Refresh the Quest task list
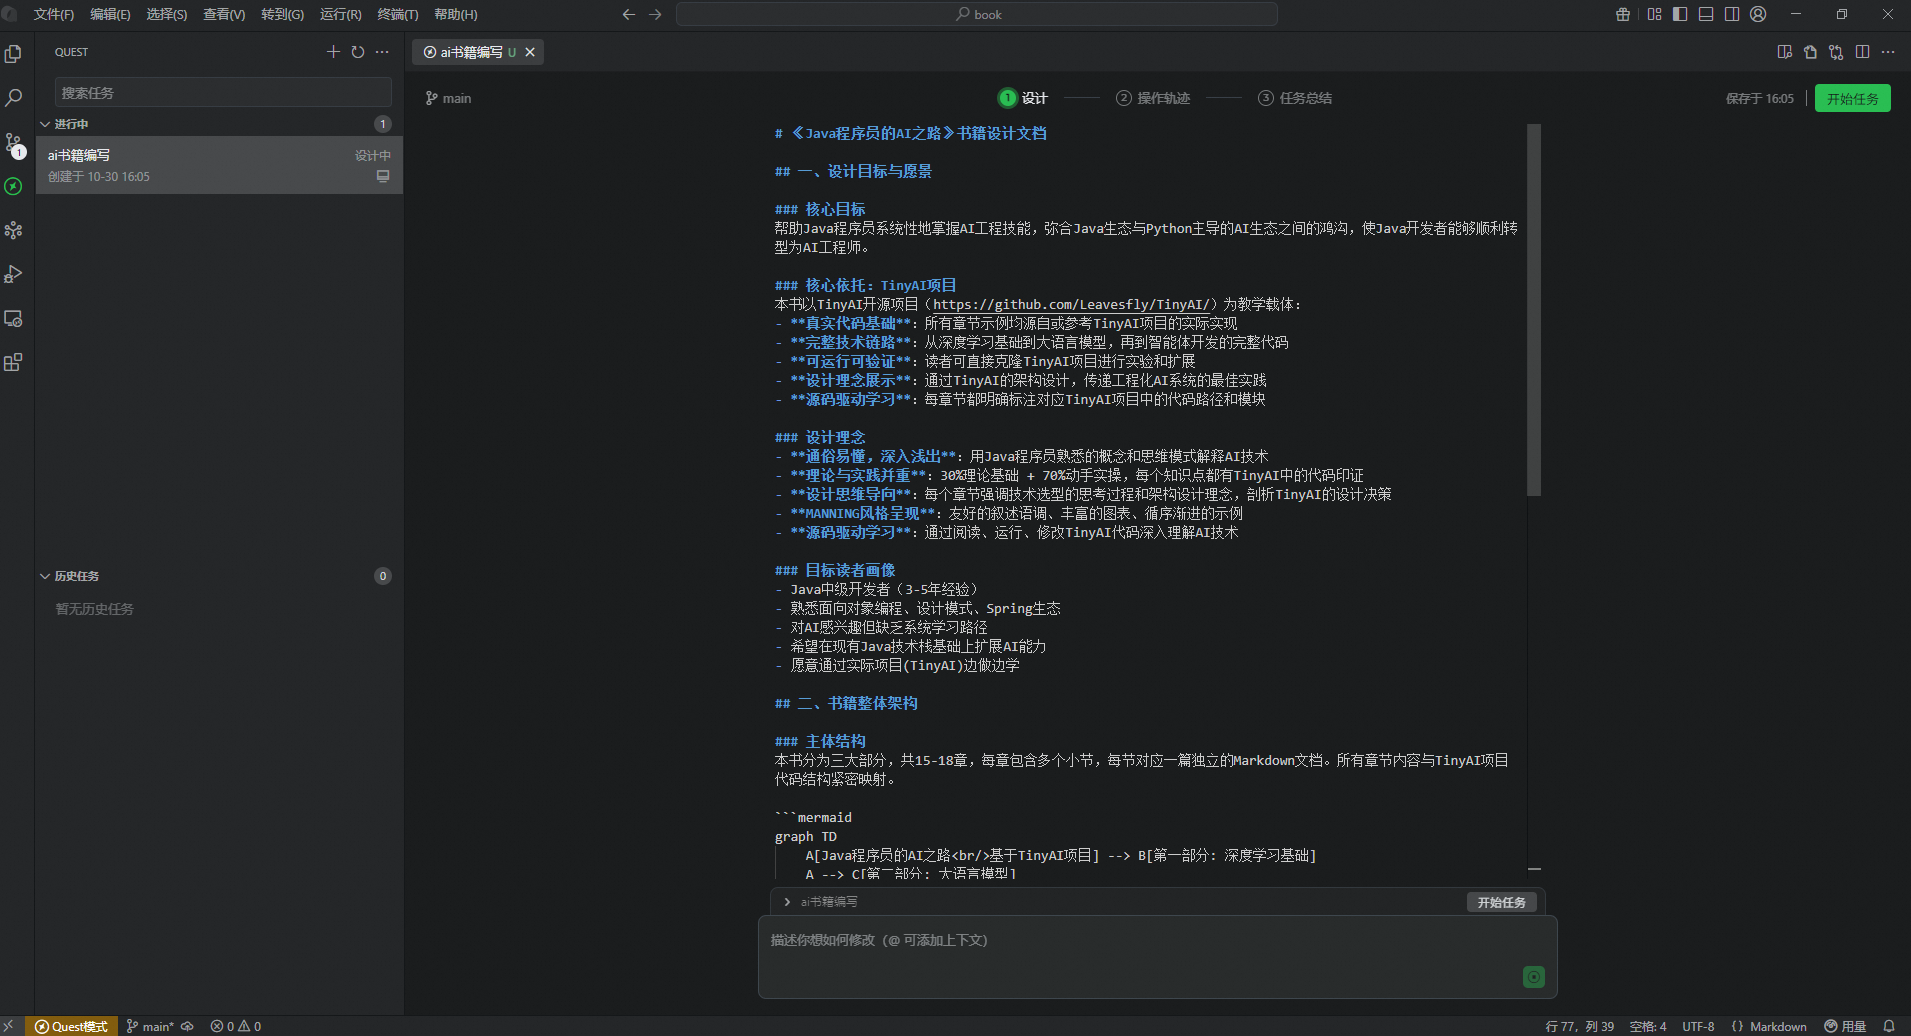This screenshot has width=1911, height=1036. (x=358, y=52)
